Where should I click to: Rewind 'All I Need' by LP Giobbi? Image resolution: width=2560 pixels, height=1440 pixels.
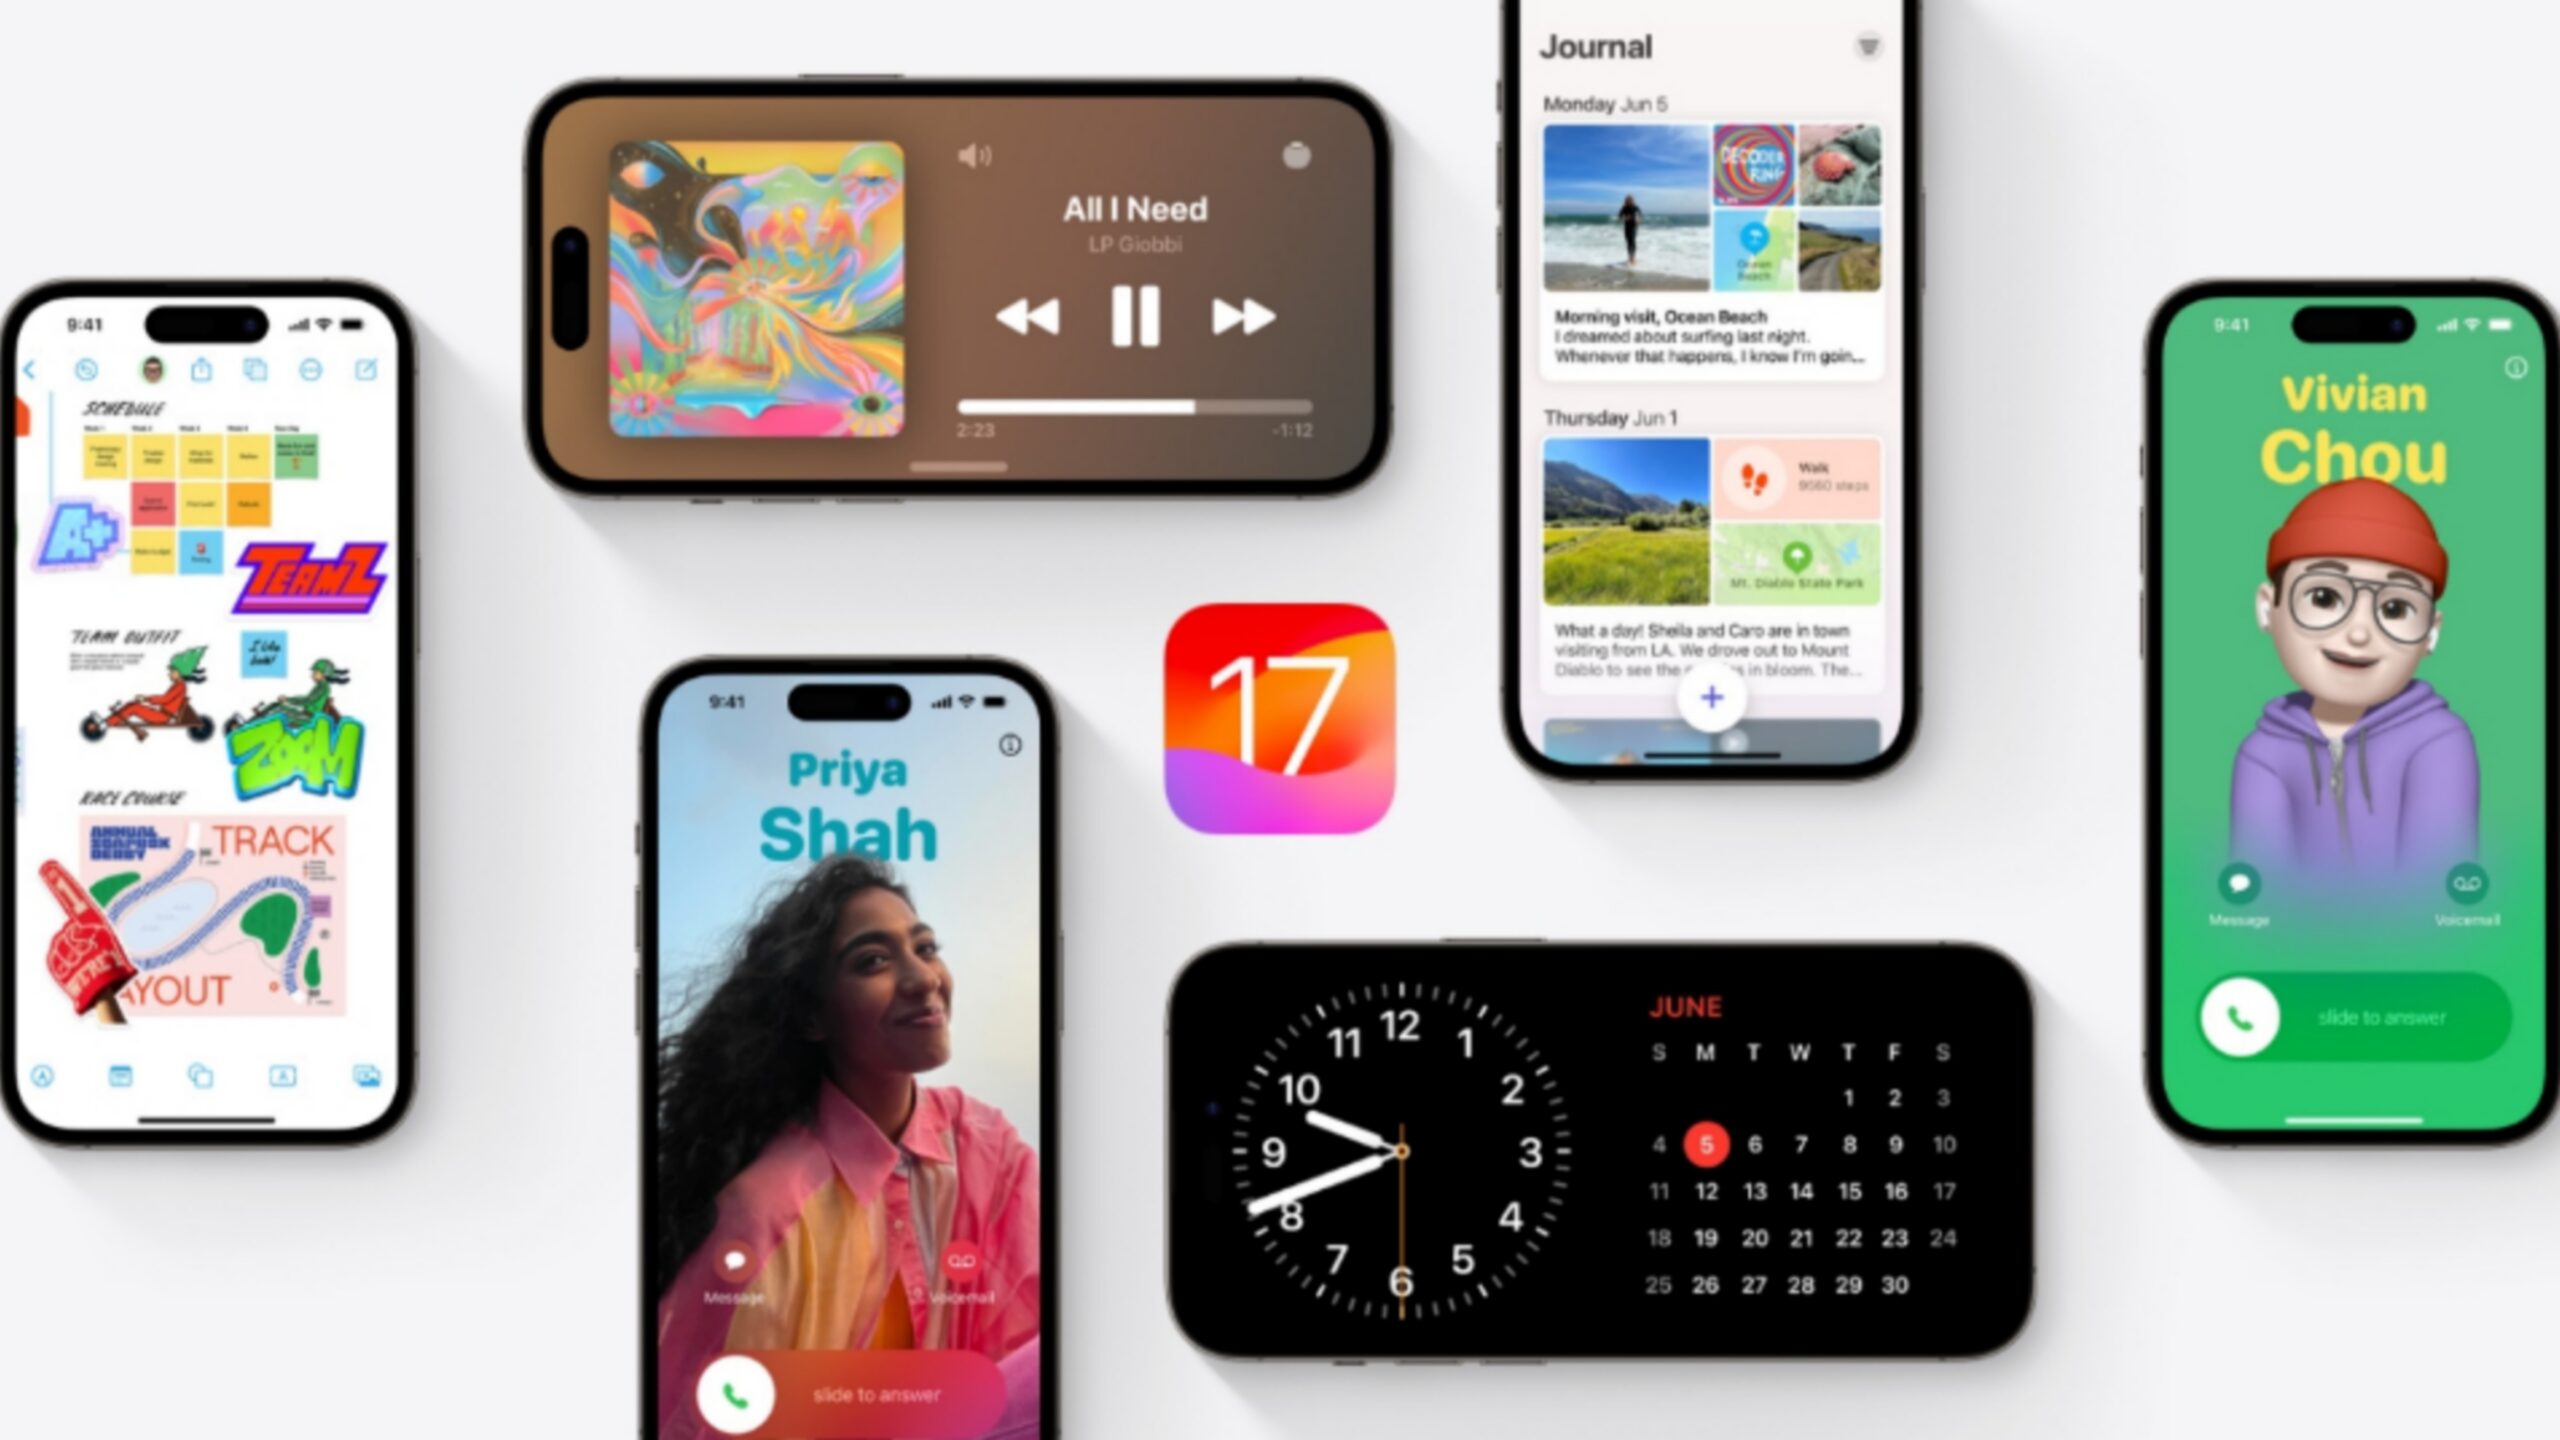click(1025, 316)
